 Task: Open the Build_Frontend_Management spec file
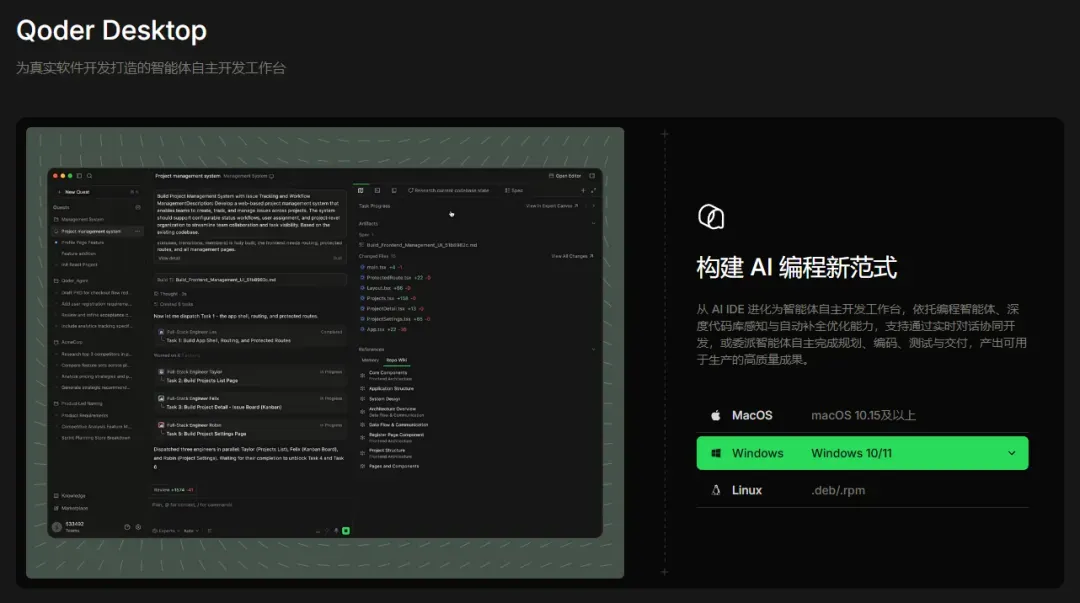(x=418, y=245)
